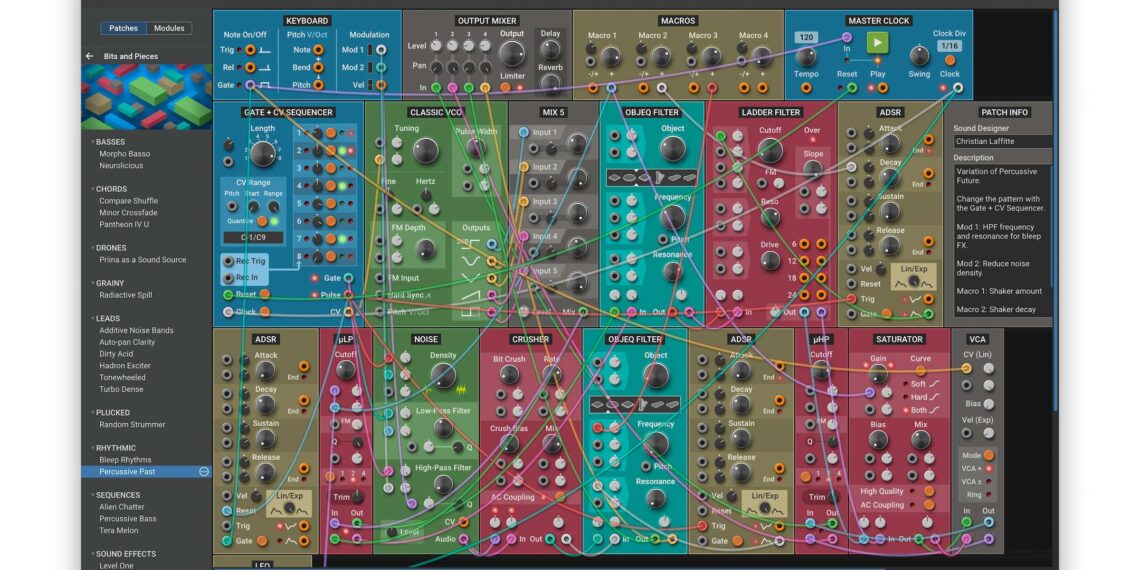Switch to the Modules tab
1140x570 pixels.
tap(169, 28)
